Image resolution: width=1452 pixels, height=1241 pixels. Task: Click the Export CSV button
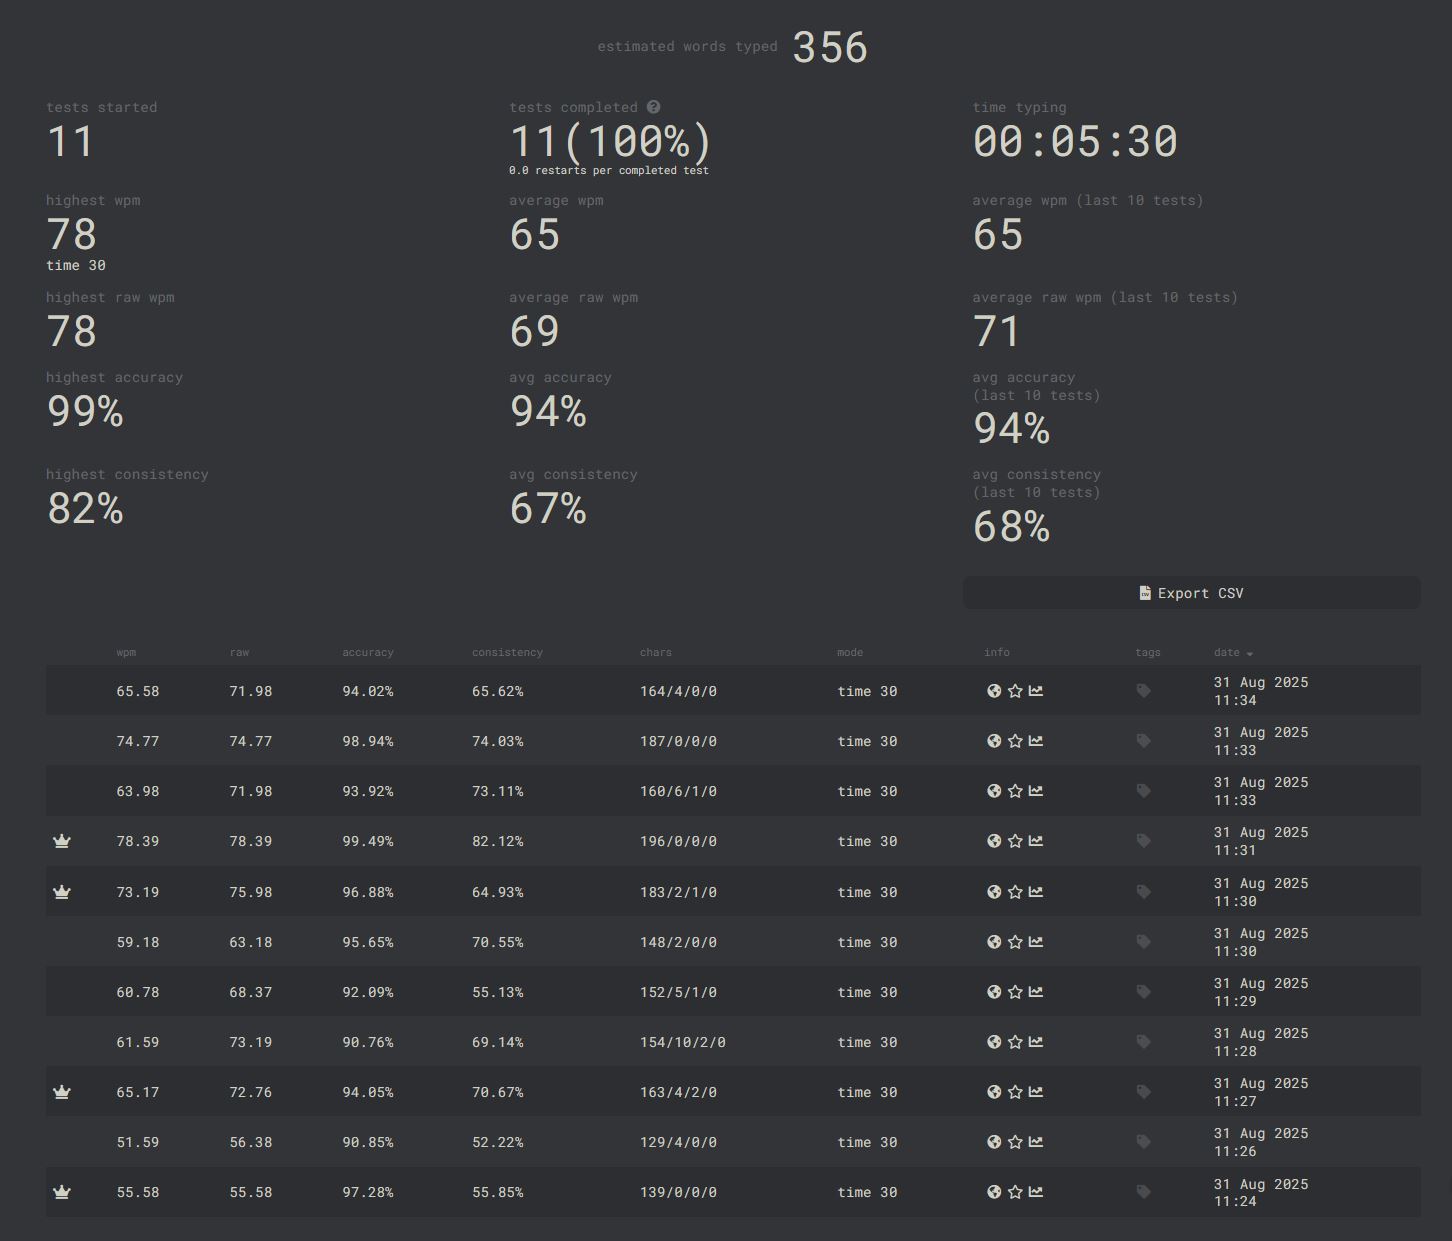coord(1191,593)
